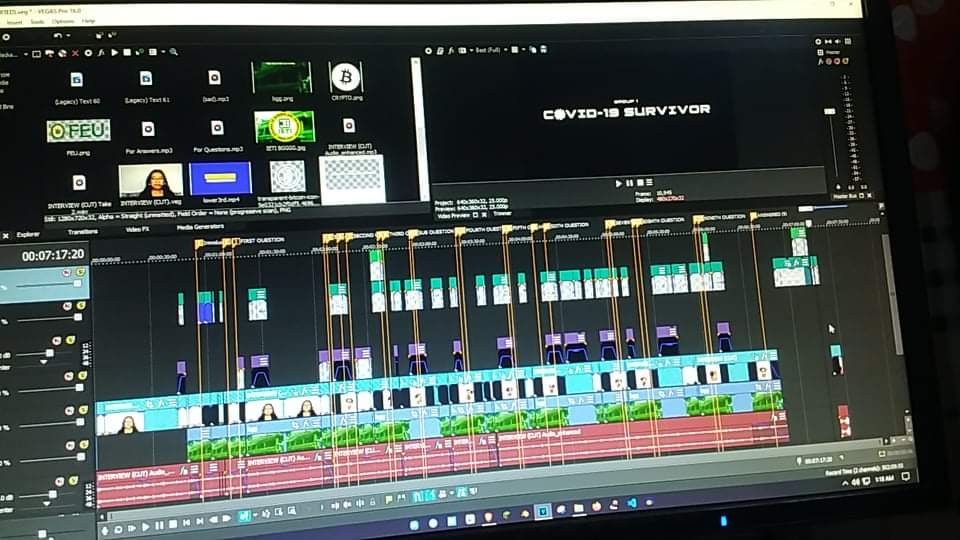Click Master FX icon in Master Bus

click(x=821, y=61)
